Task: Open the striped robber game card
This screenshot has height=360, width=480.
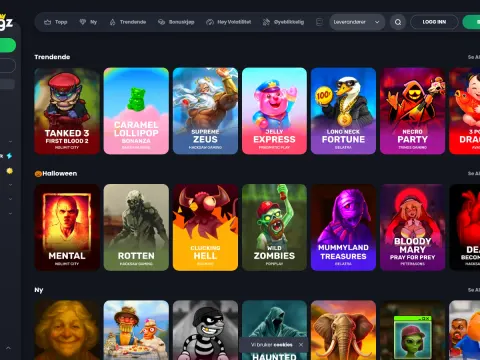Action: pyautogui.click(x=205, y=330)
